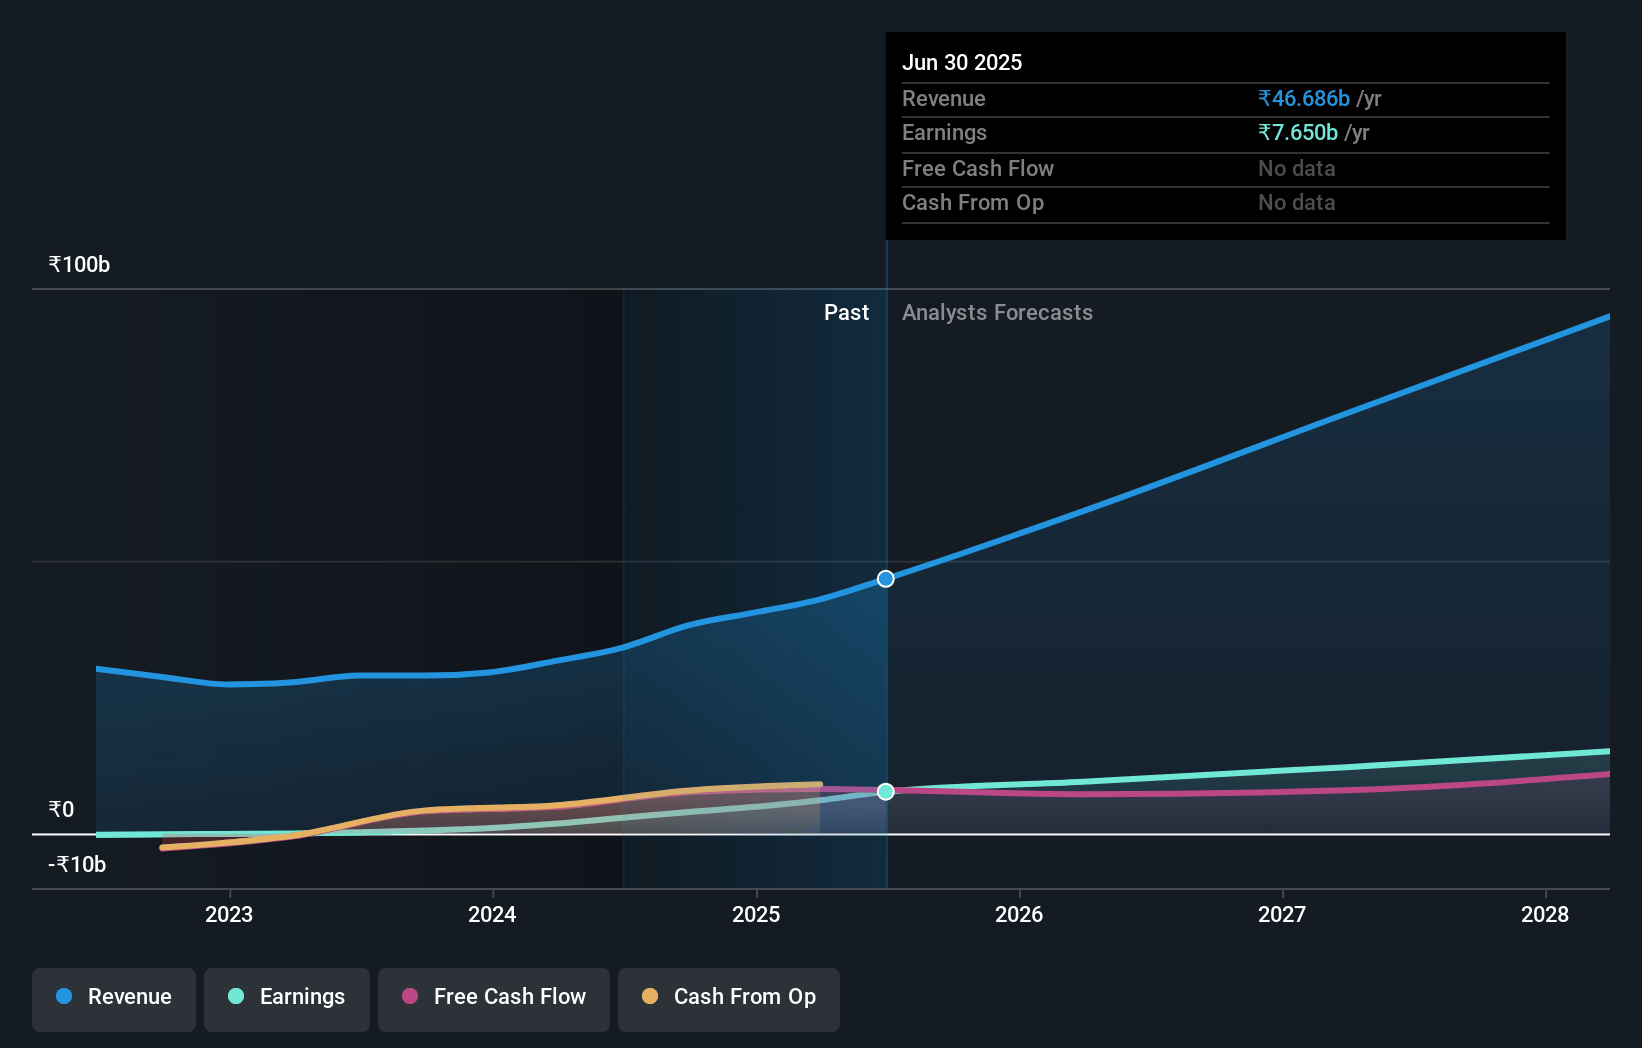
Task: Click the Past section label
Action: [846, 313]
